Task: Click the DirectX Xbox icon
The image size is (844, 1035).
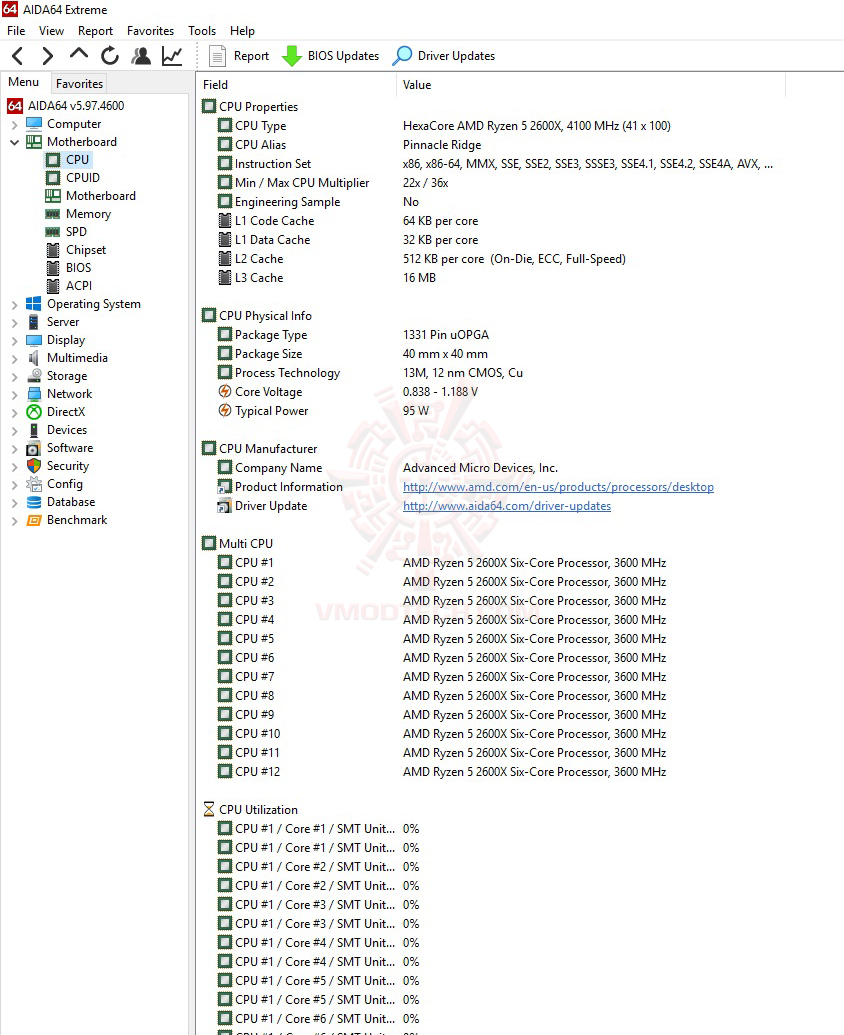Action: click(x=34, y=412)
